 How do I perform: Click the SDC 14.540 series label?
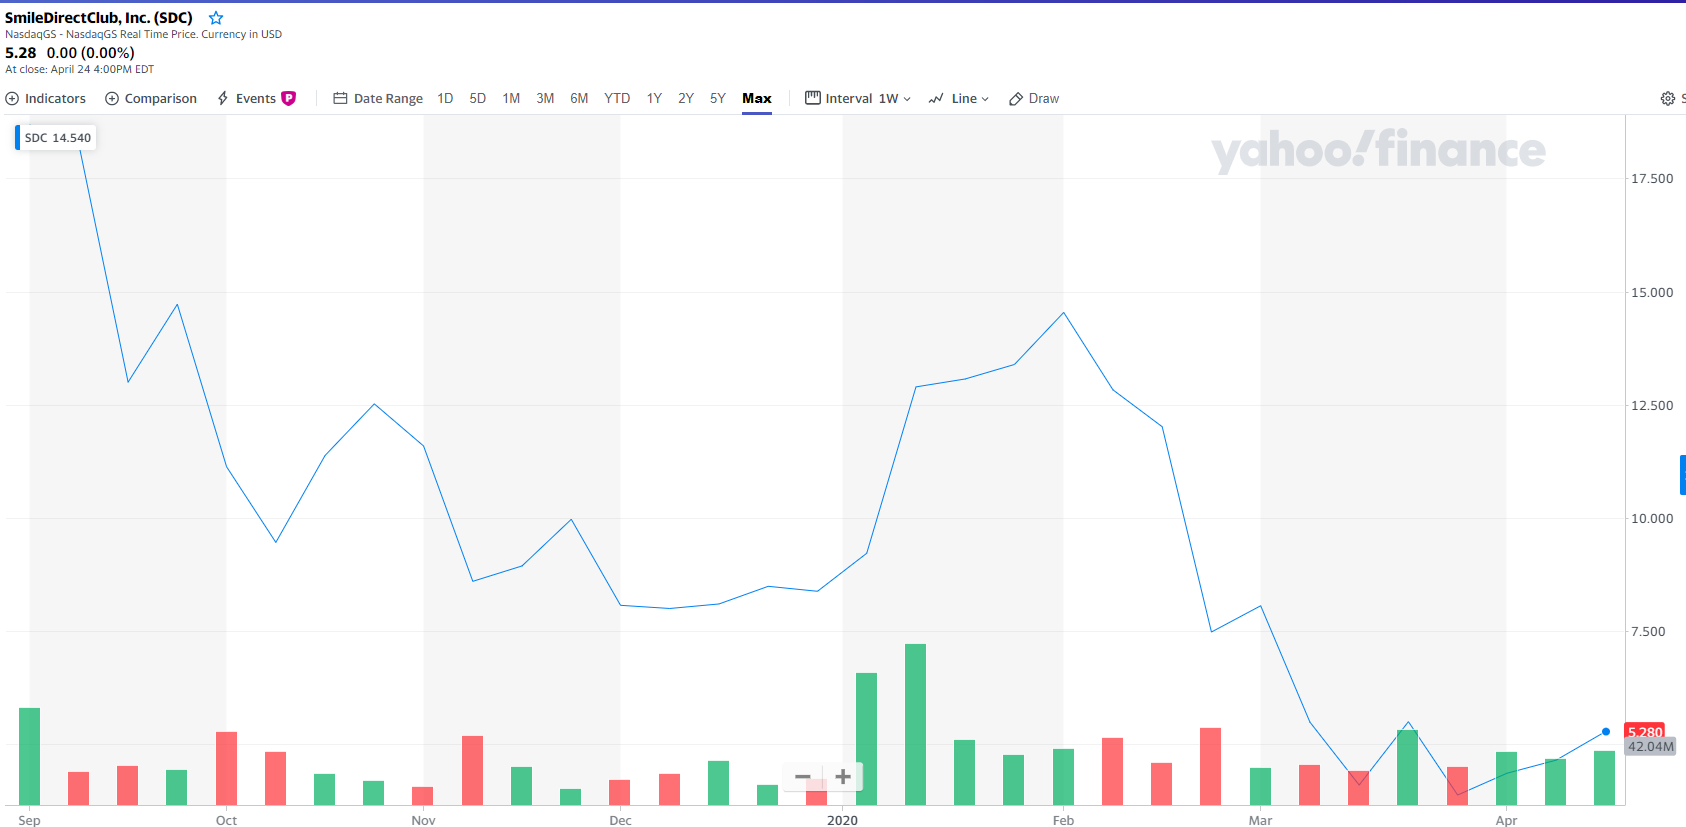(x=57, y=138)
